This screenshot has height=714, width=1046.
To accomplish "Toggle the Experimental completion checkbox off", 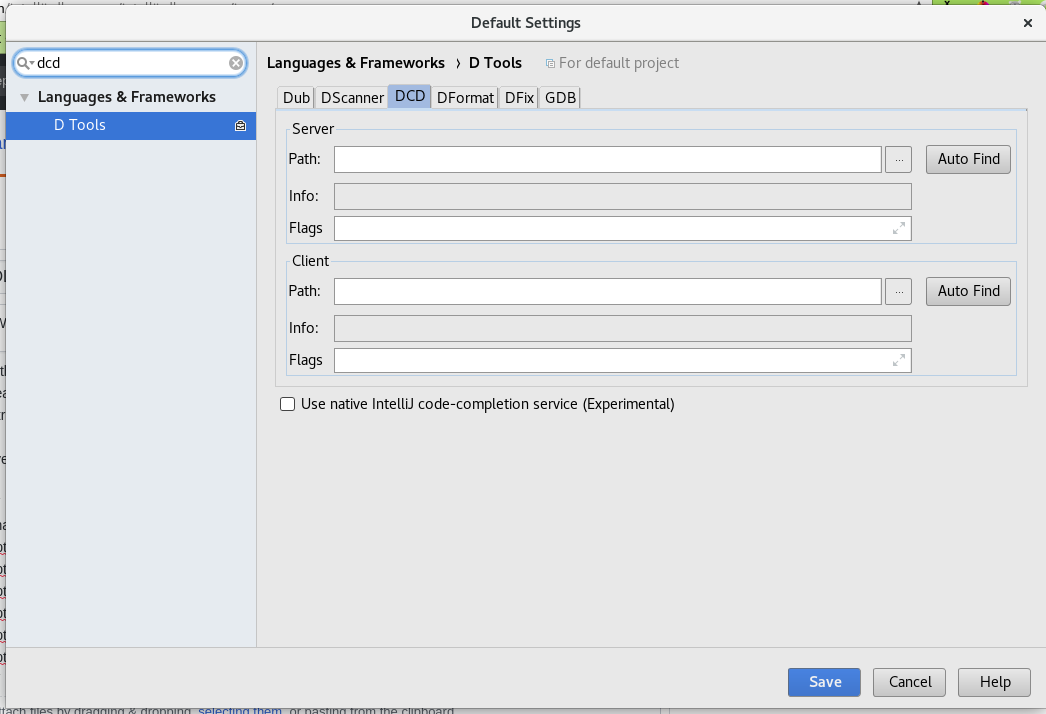I will (287, 404).
